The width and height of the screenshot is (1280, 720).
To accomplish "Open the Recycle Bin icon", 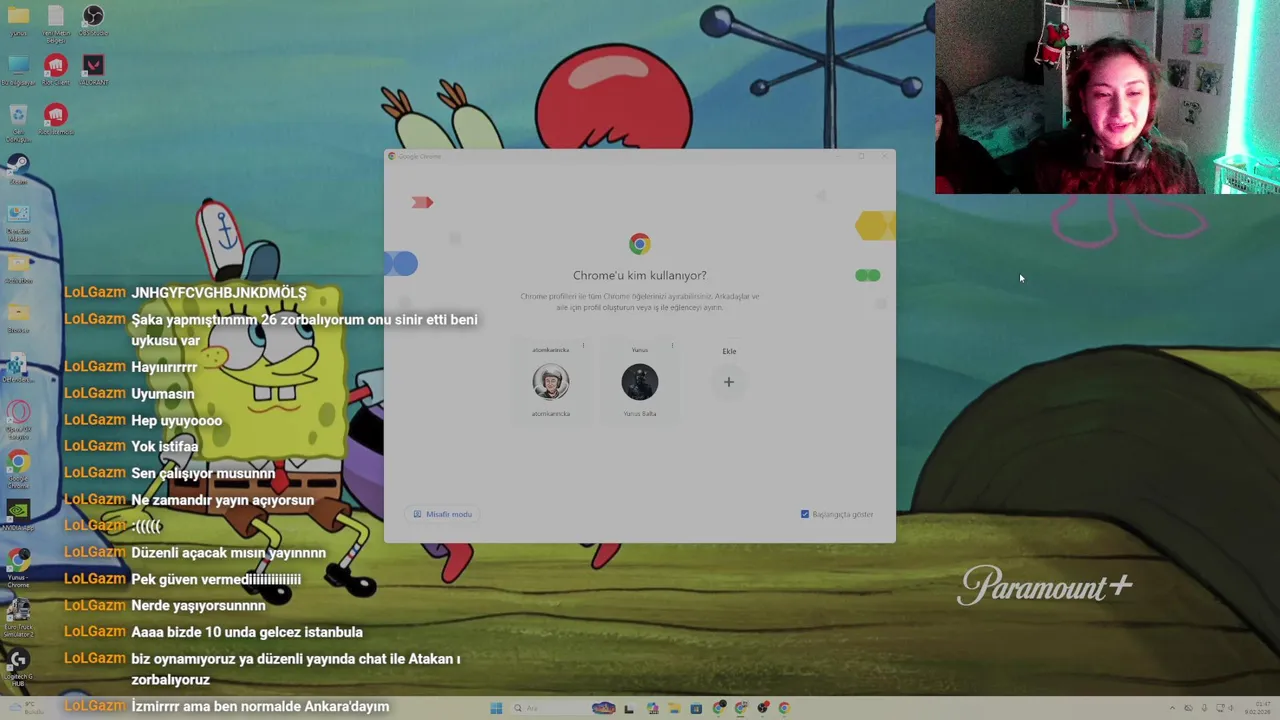I will [18, 122].
